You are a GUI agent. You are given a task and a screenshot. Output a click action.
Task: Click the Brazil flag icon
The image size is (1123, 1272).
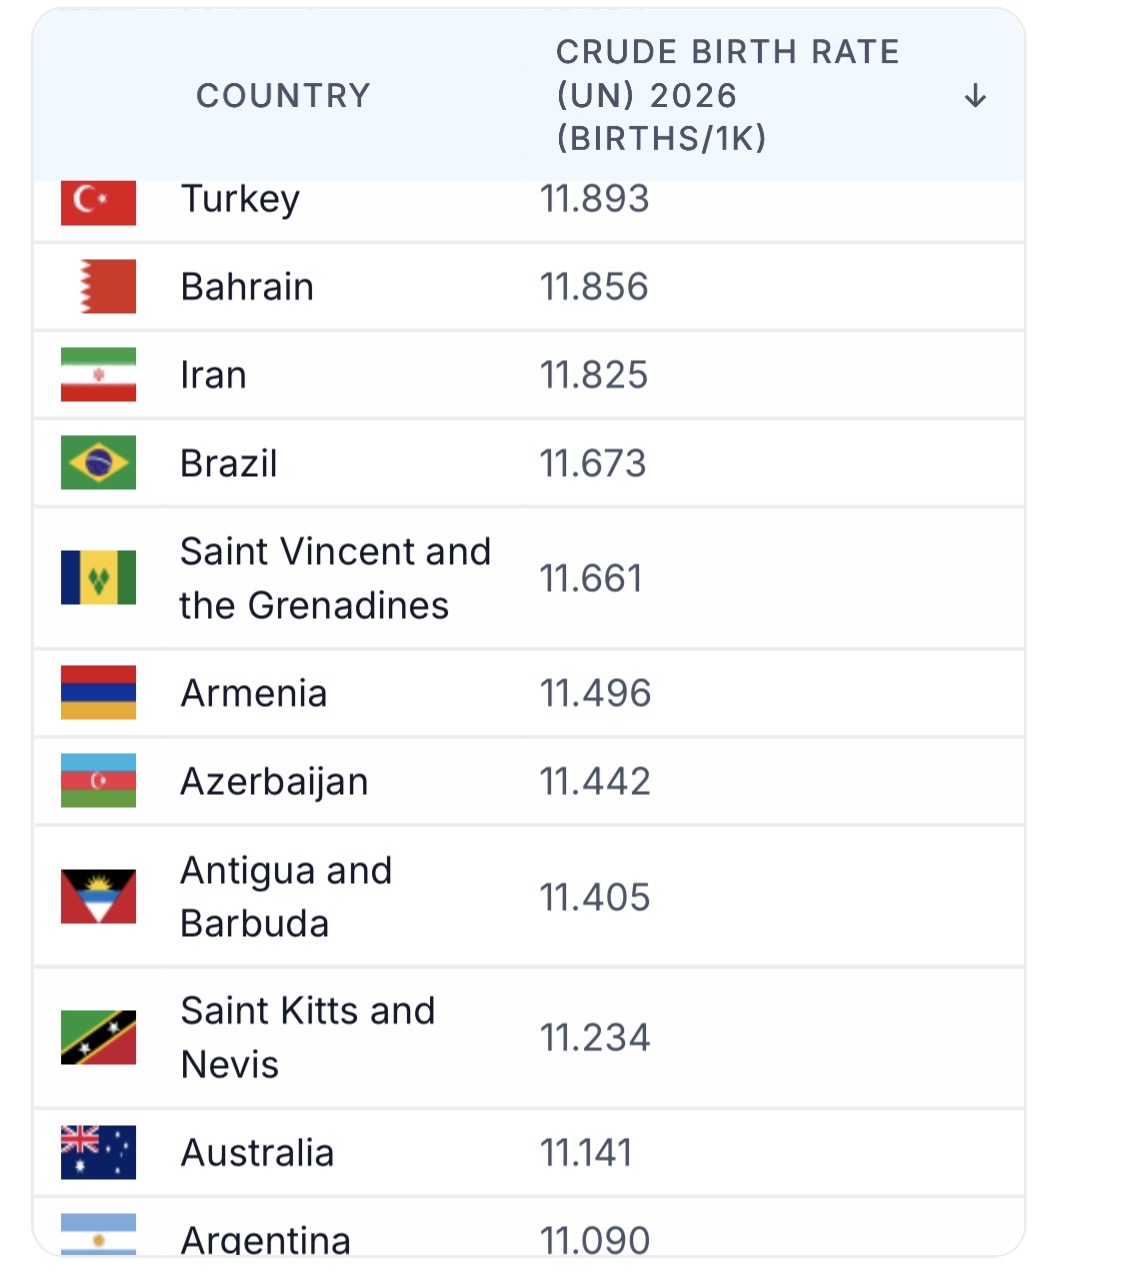pyautogui.click(x=98, y=463)
